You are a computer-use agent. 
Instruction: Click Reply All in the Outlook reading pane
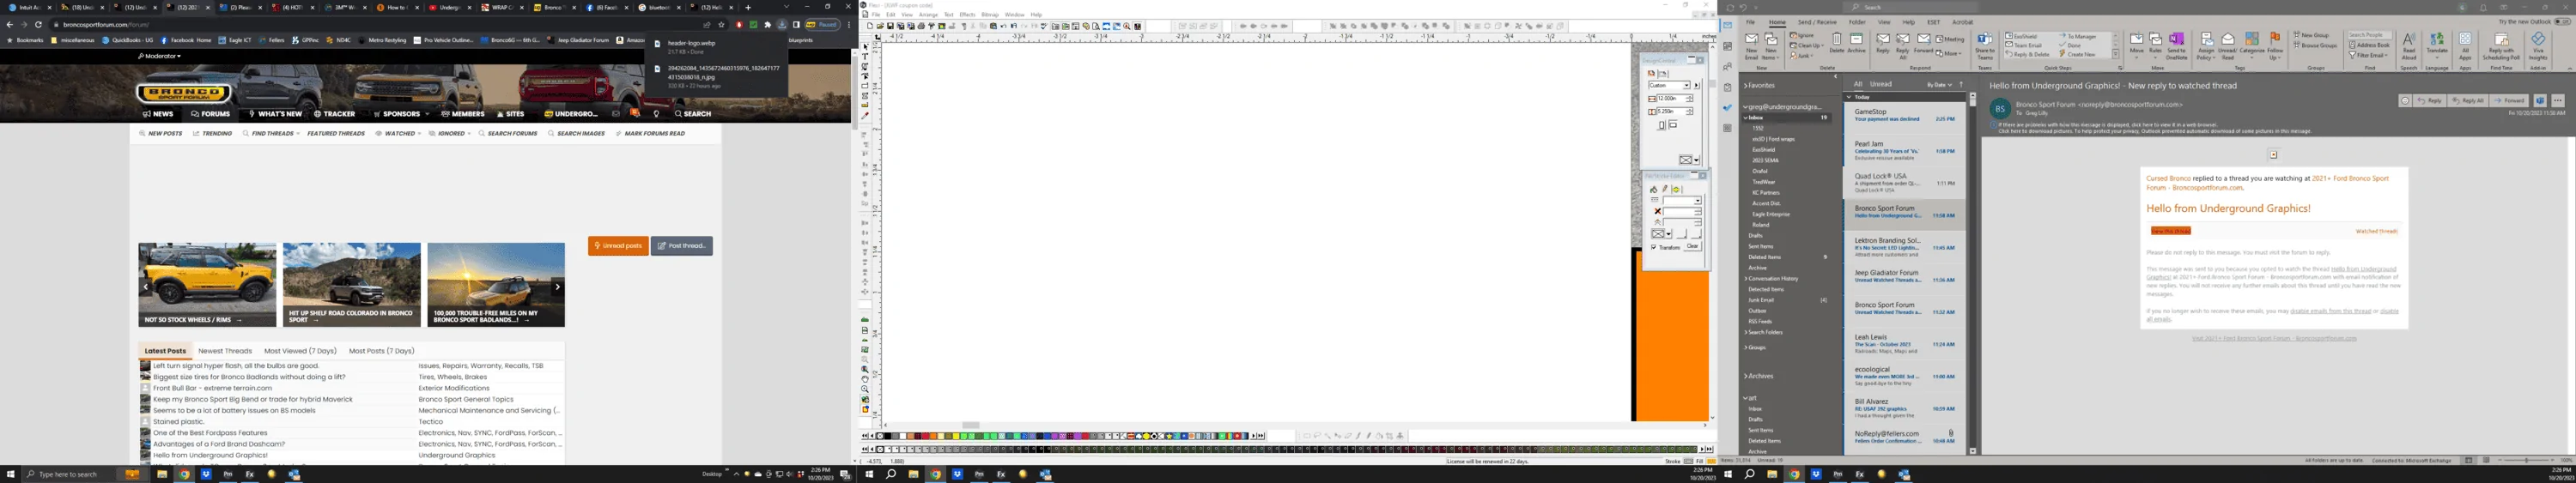2467,101
